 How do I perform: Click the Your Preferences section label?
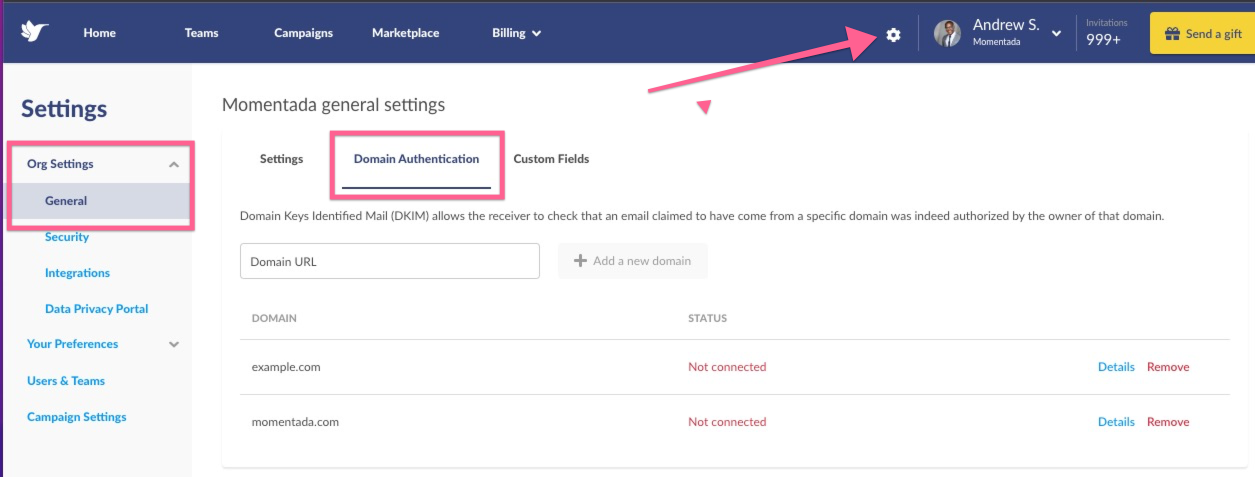(73, 344)
